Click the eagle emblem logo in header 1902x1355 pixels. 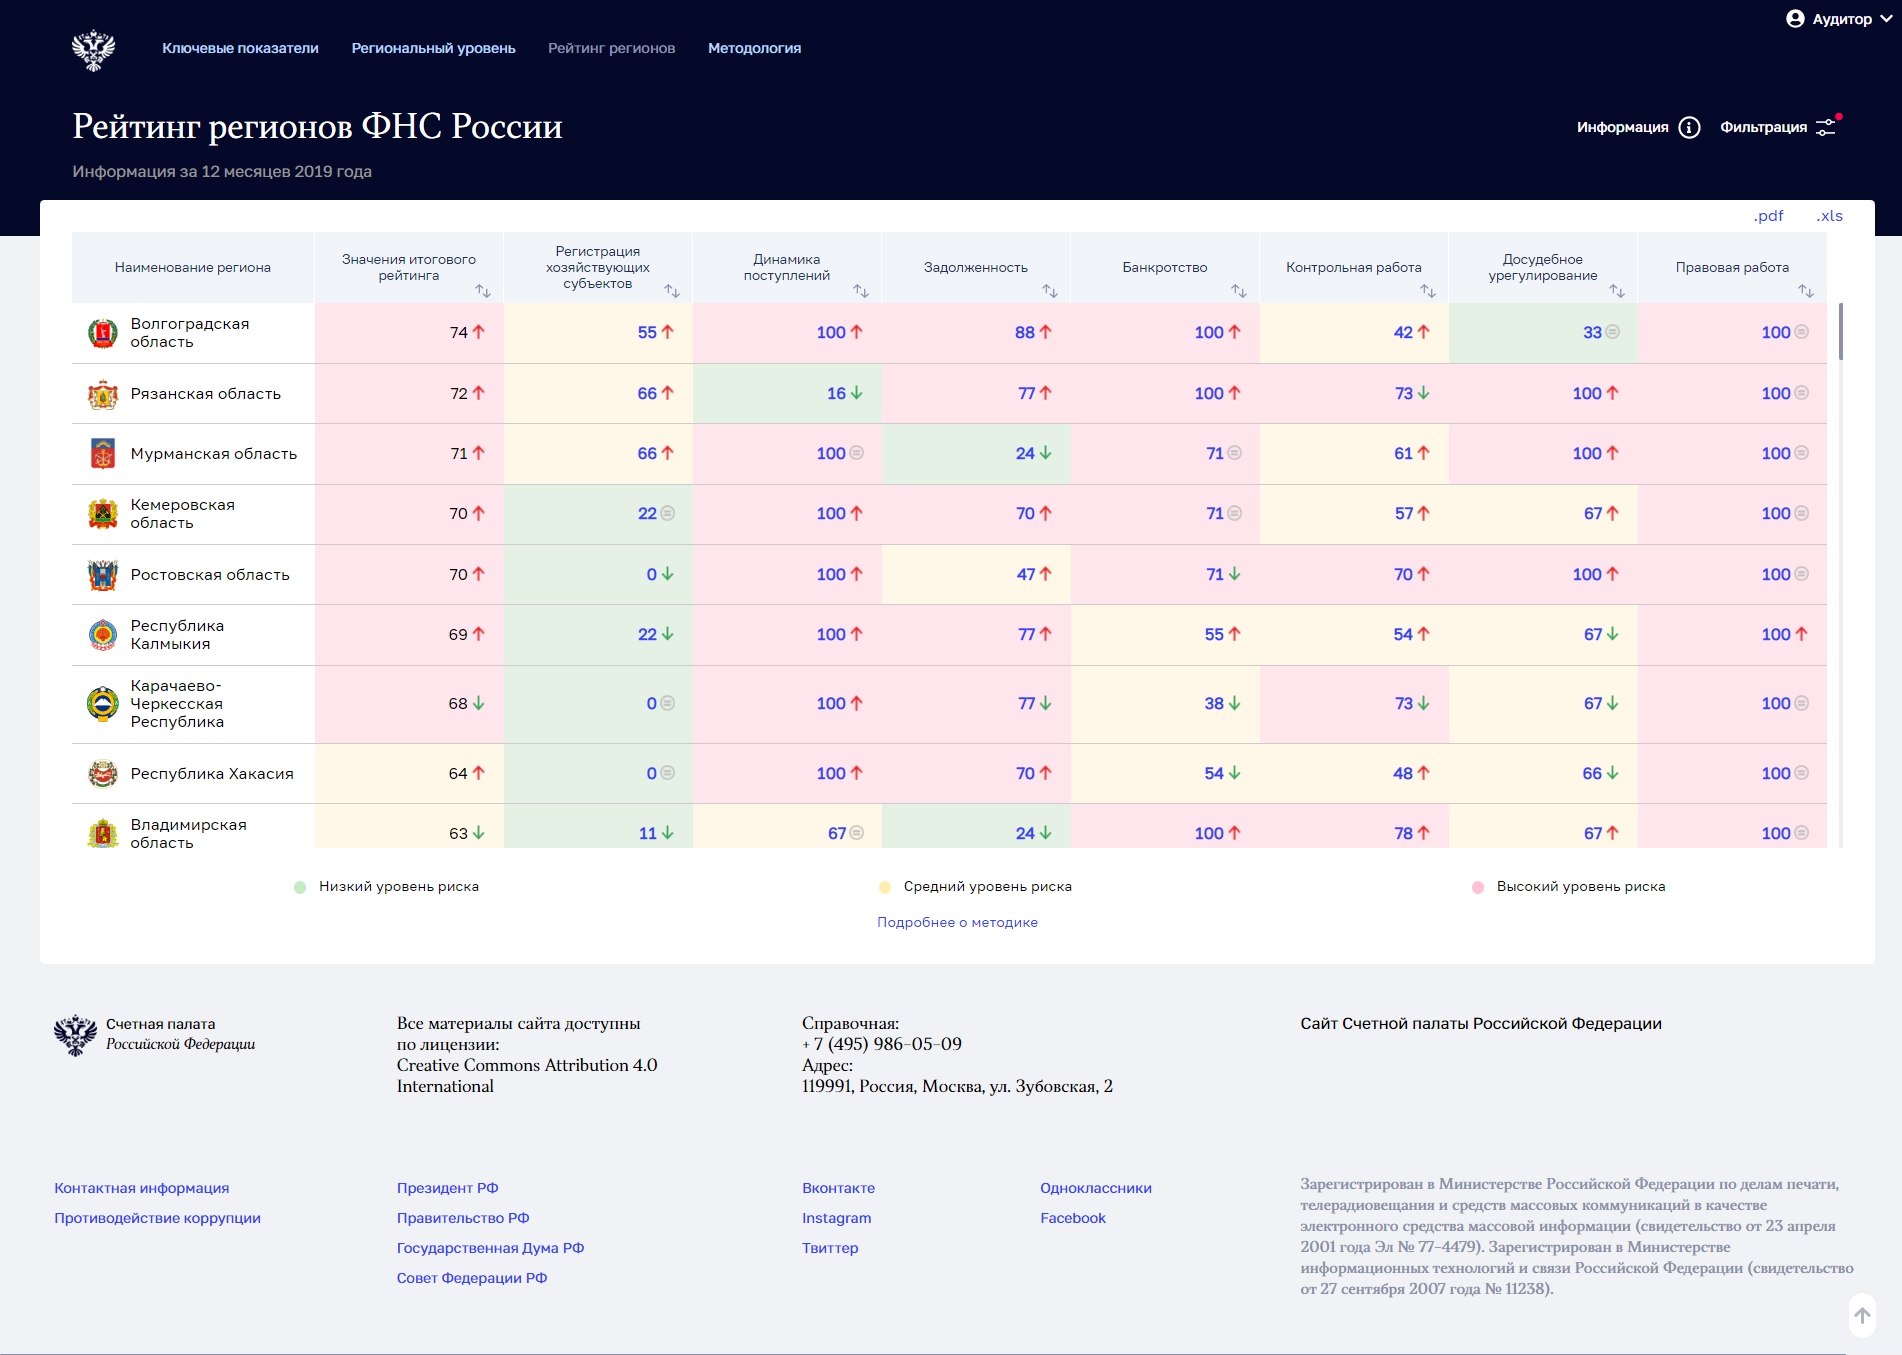click(x=93, y=49)
